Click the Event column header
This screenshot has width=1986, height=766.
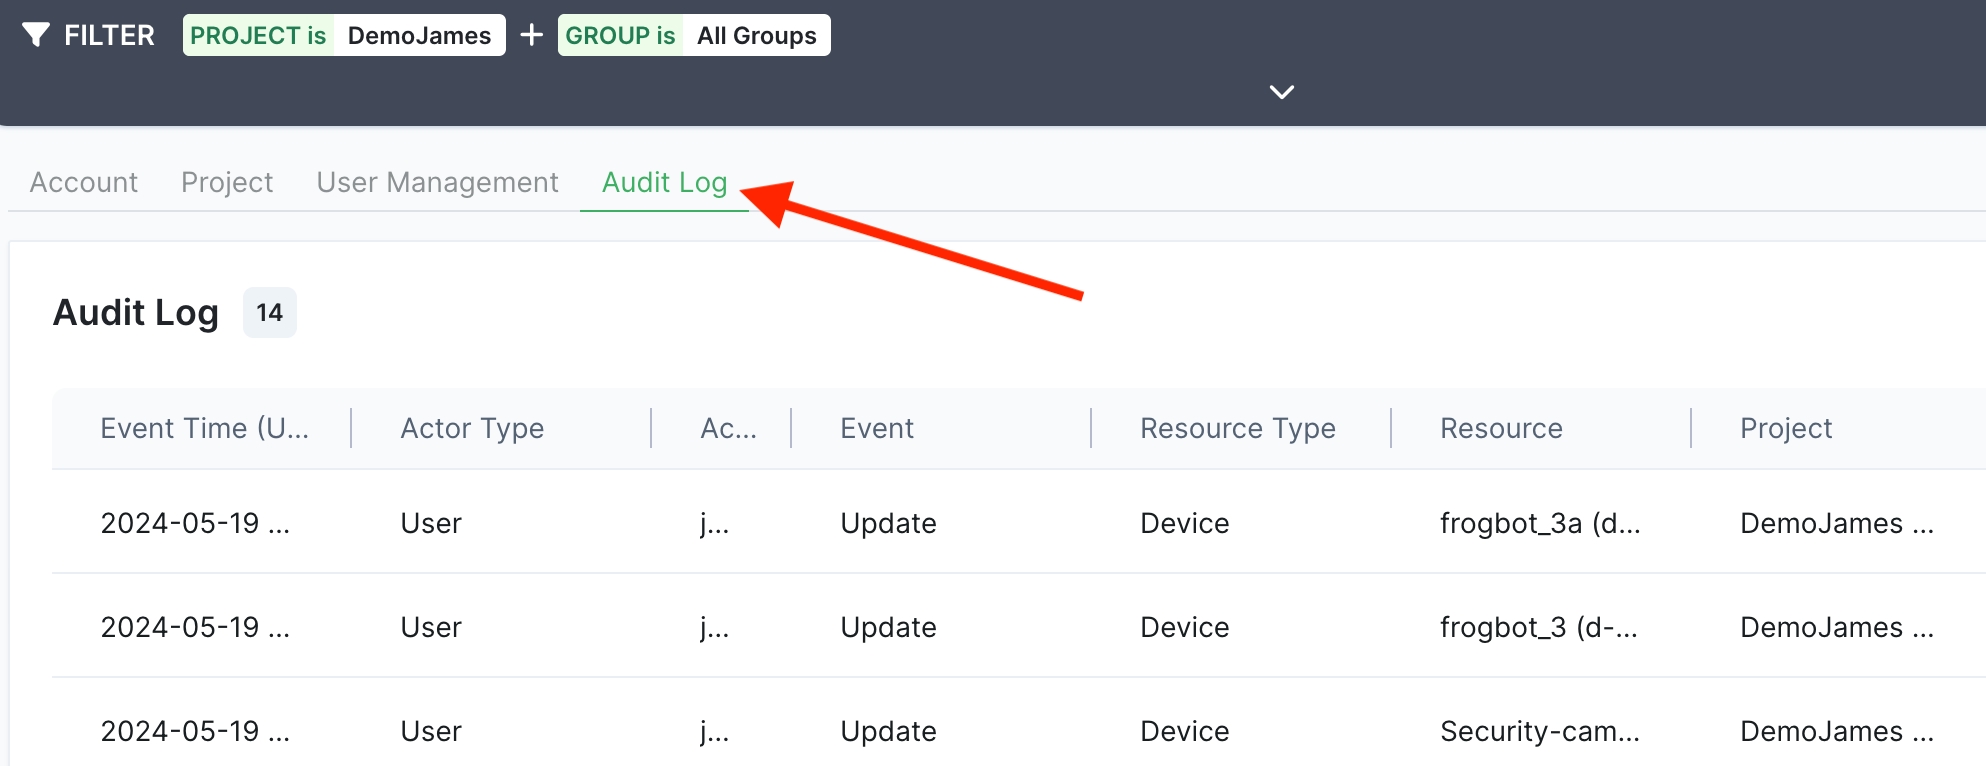tap(877, 428)
